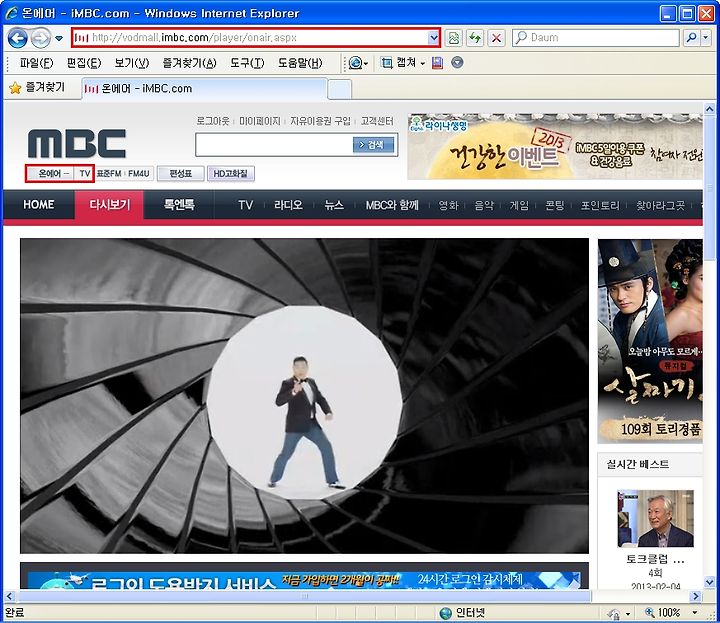
Task: Click 콘팅 in the navigation bar
Action: pos(555,205)
